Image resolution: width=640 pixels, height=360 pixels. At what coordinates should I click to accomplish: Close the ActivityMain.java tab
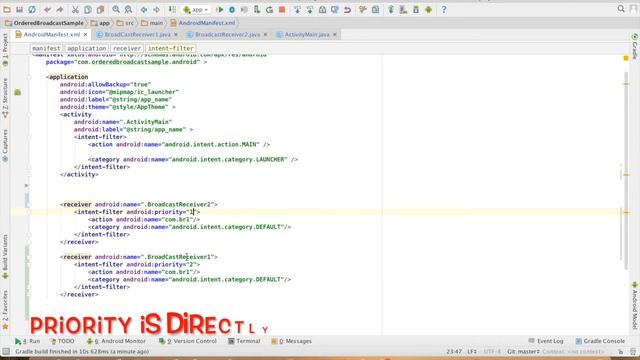(x=335, y=35)
